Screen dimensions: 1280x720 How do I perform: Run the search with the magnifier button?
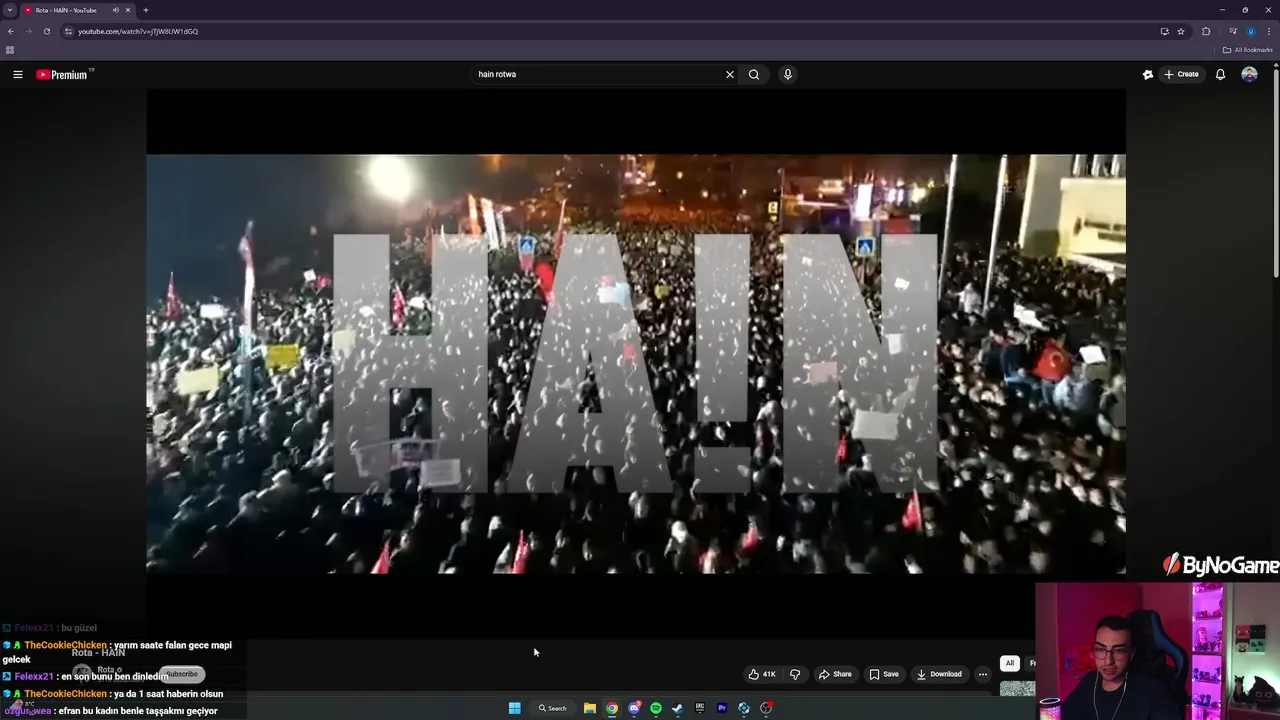[754, 74]
